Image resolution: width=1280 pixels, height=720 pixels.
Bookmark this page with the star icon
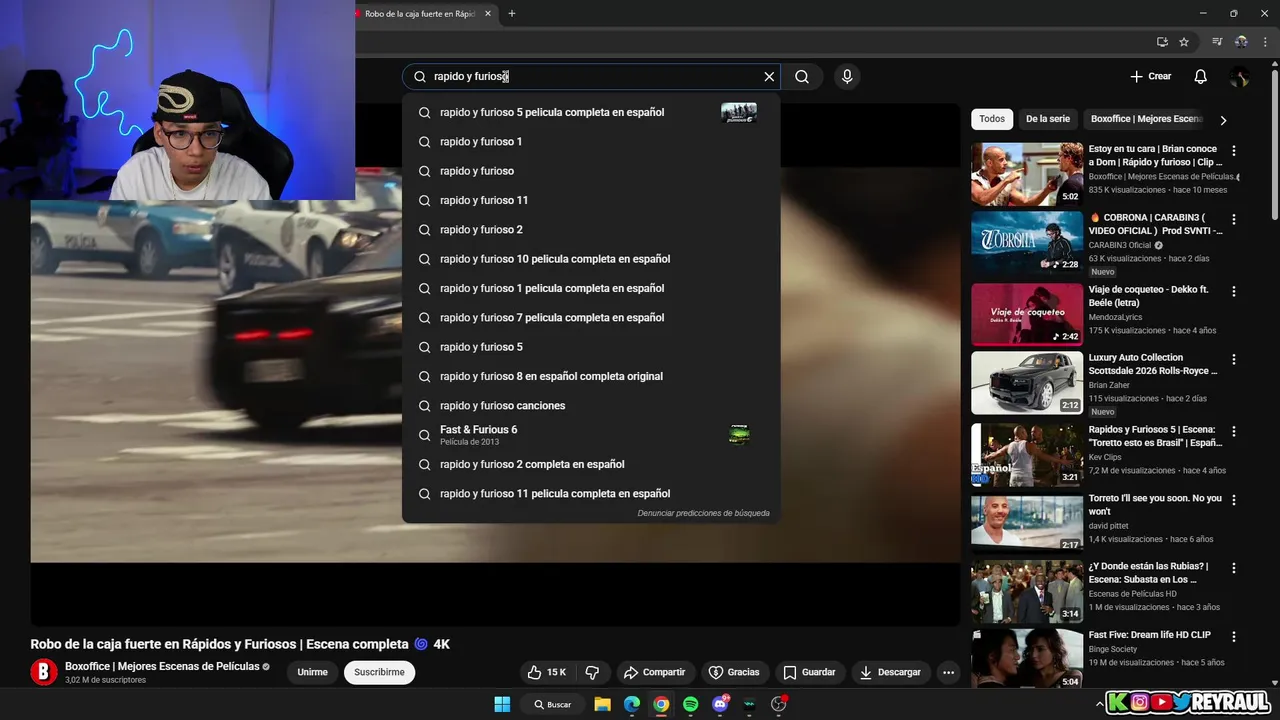pos(1184,42)
